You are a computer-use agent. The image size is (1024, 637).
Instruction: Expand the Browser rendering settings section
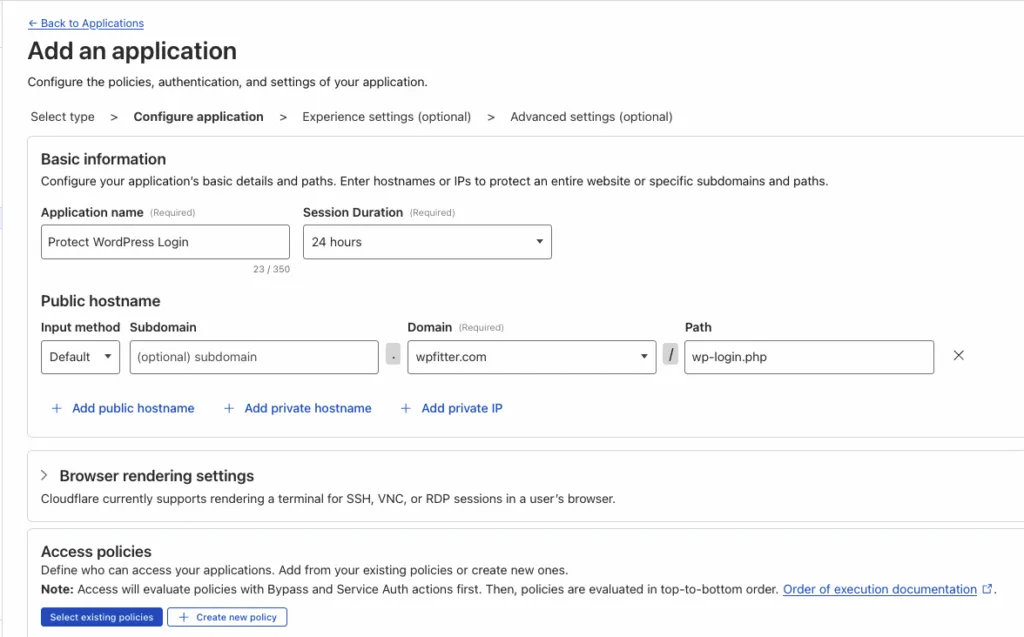click(x=156, y=476)
